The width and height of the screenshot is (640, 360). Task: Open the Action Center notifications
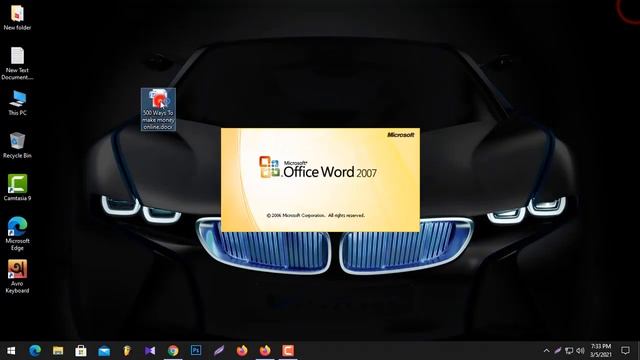[x=625, y=351]
